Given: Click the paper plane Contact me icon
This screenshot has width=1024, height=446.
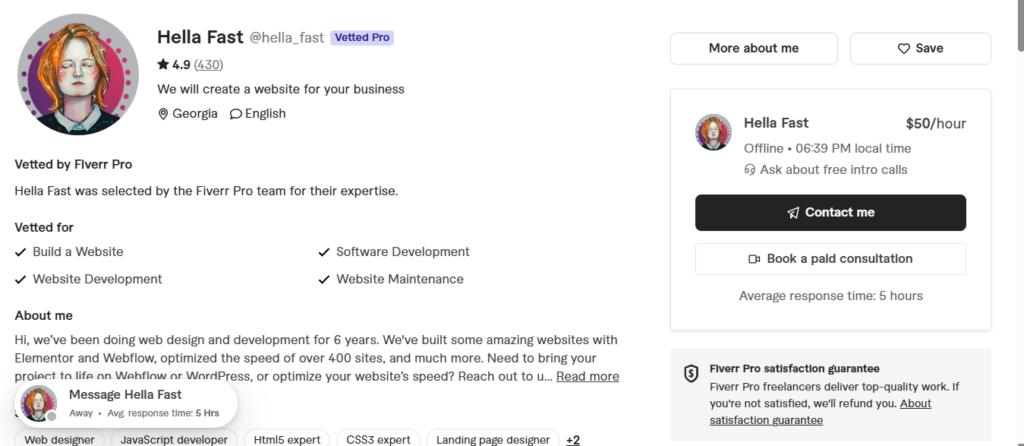Looking at the screenshot, I should point(793,213).
